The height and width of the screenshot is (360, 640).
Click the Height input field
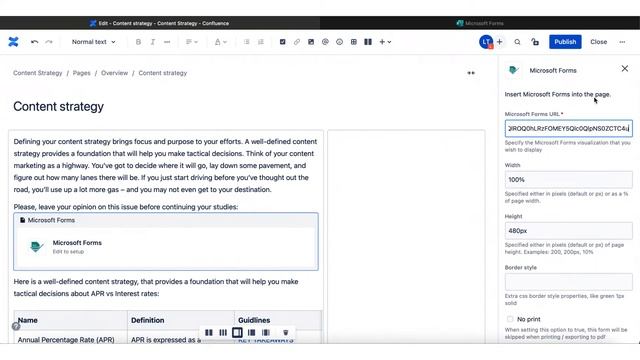(x=569, y=231)
